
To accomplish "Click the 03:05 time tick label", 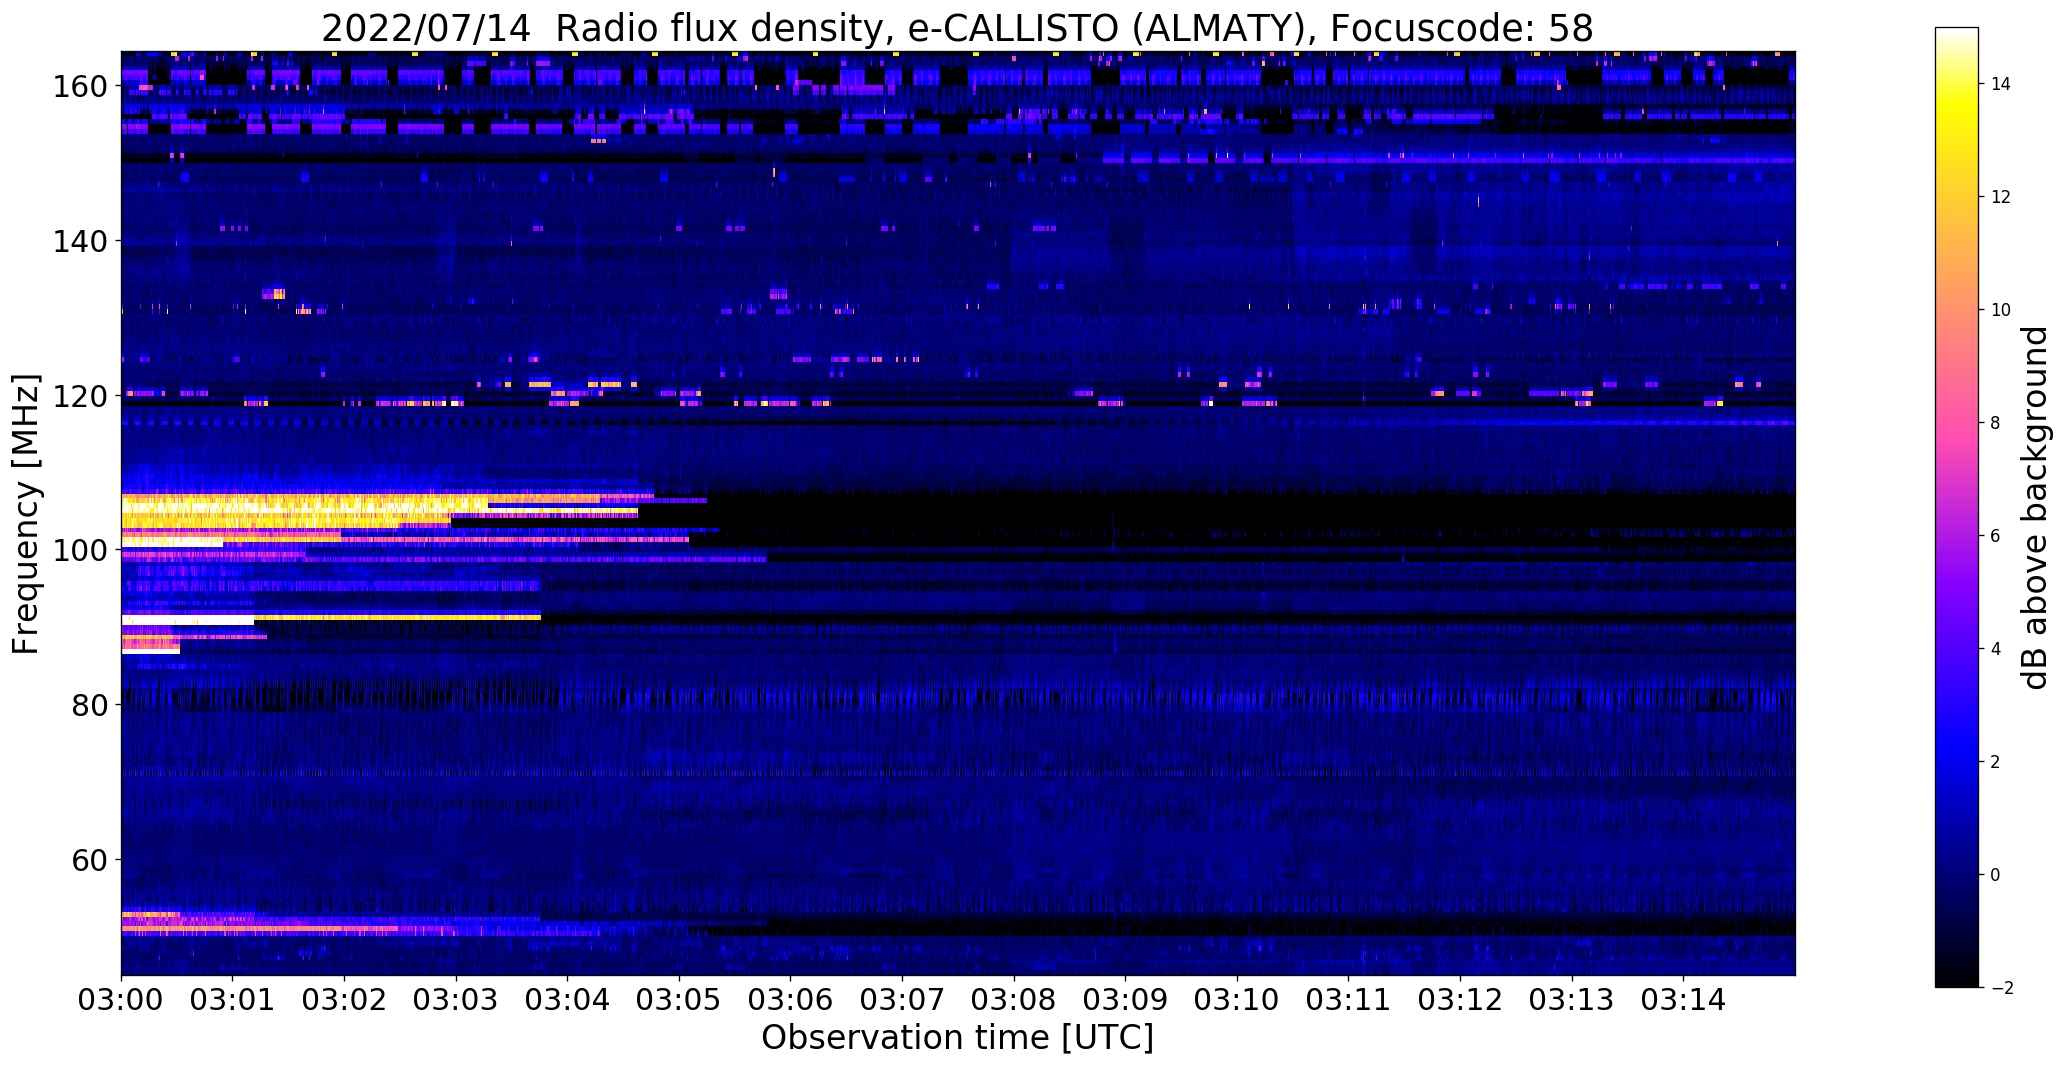I will click(680, 1001).
